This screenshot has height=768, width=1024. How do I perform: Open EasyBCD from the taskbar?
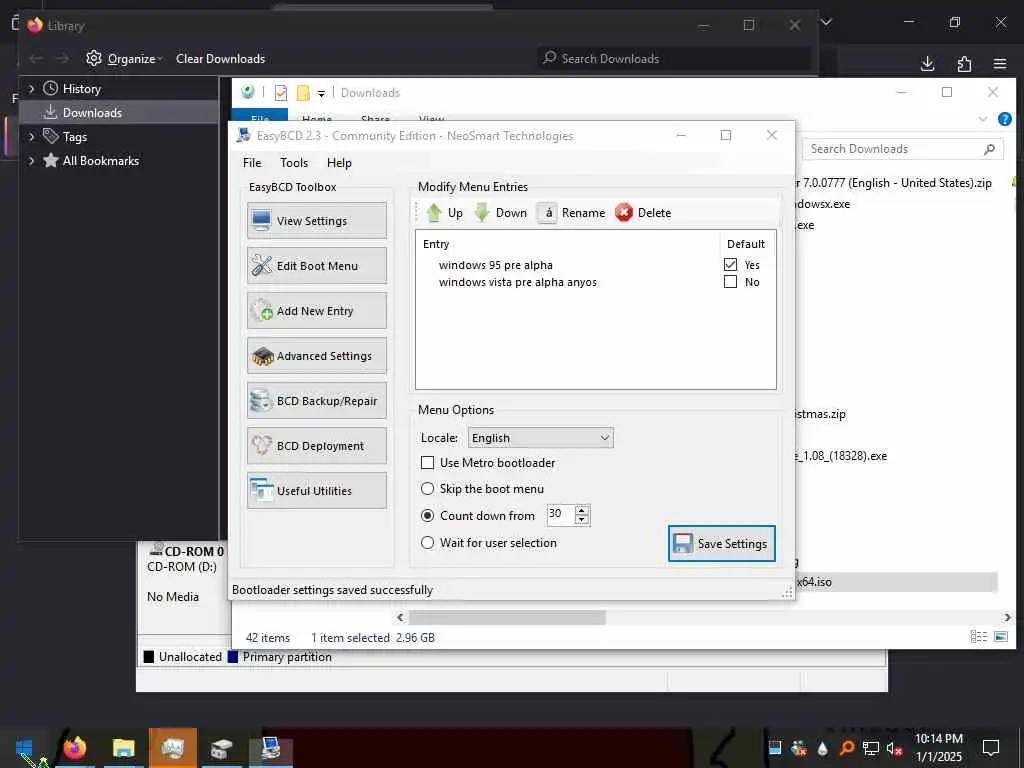[x=270, y=748]
